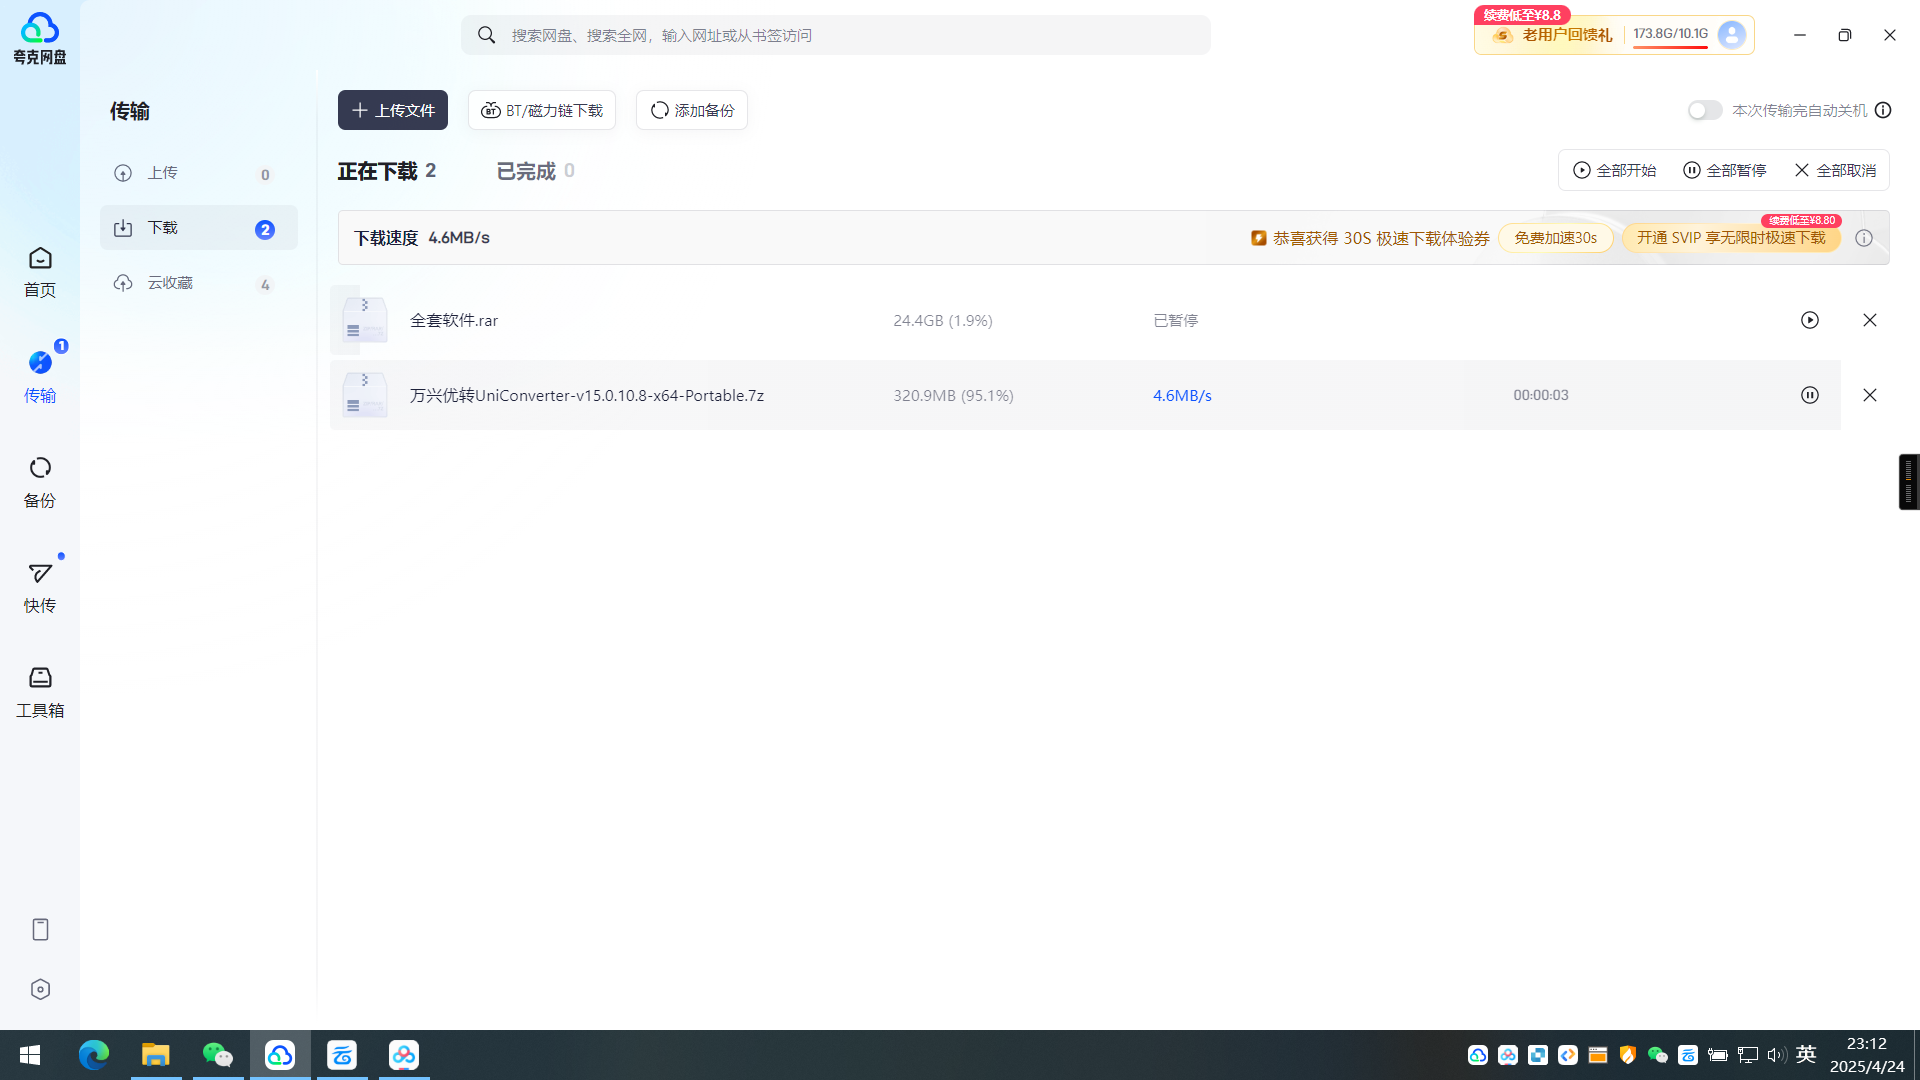1920x1080 pixels.
Task: Click the BT/磁力链下载 button
Action: pyautogui.click(x=542, y=110)
